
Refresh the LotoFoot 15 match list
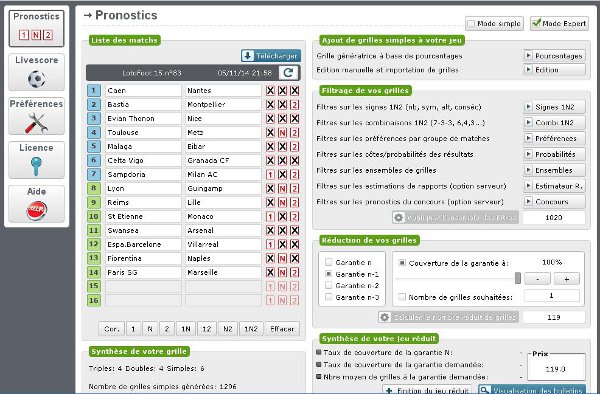288,73
